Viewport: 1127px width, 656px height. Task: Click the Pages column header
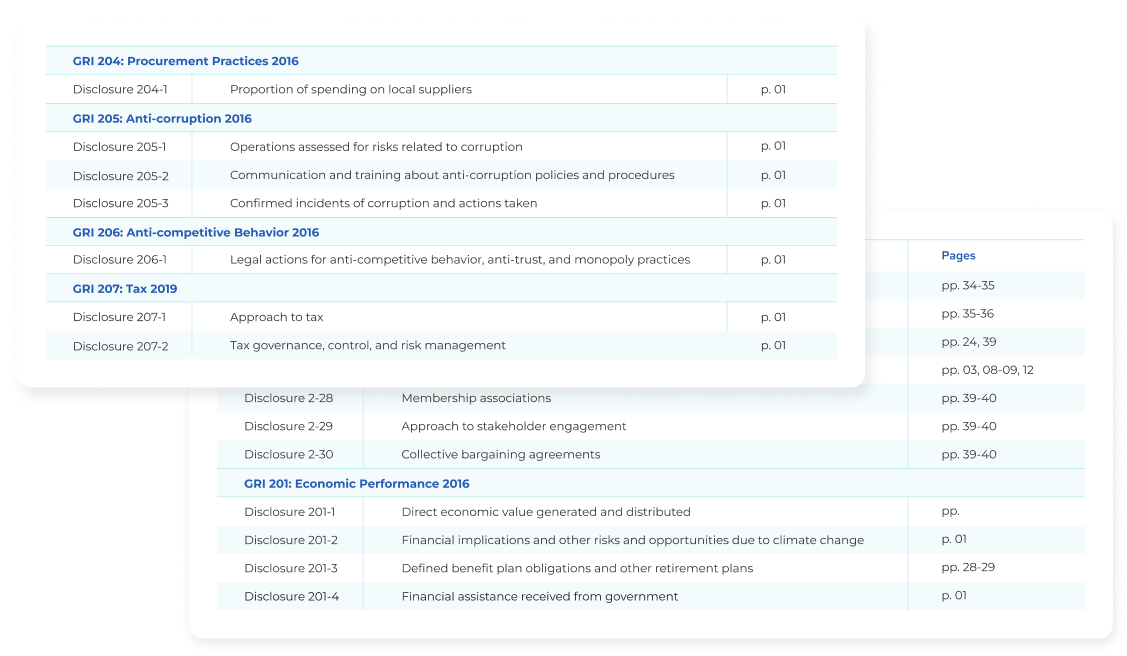coord(958,255)
